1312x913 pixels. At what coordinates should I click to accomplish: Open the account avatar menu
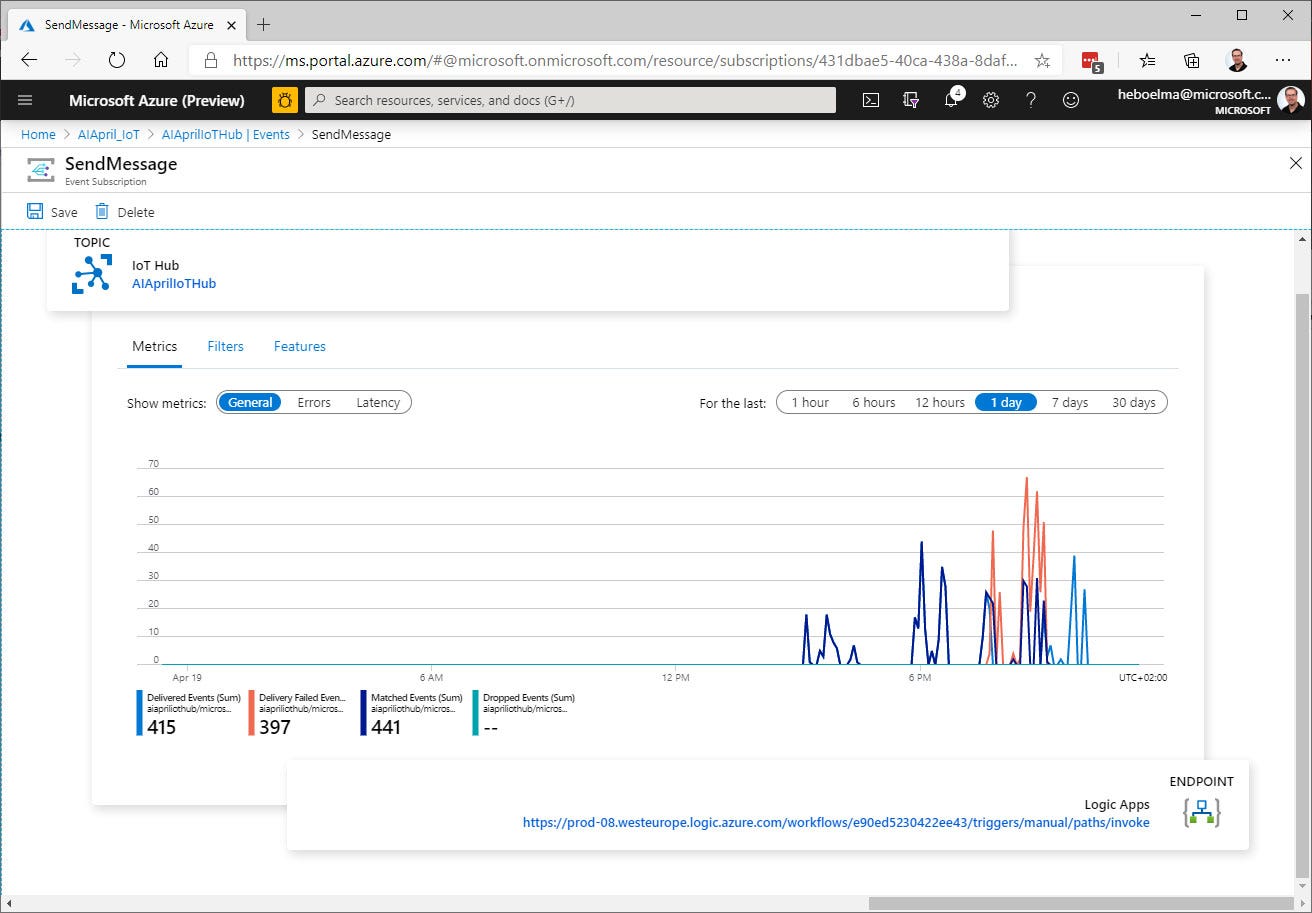point(1290,100)
